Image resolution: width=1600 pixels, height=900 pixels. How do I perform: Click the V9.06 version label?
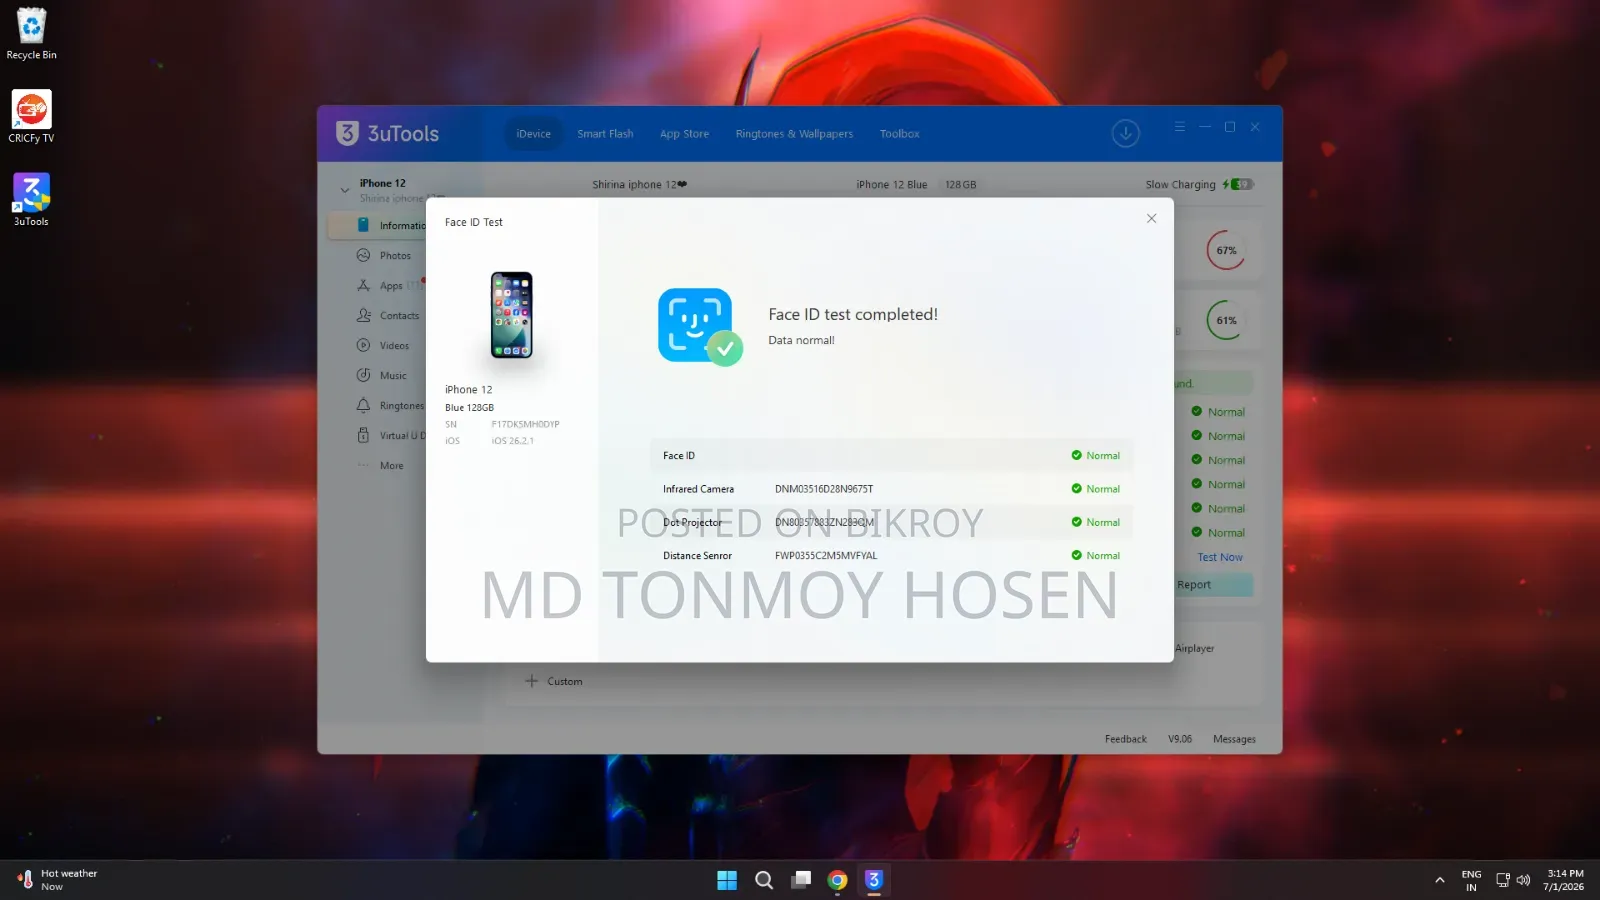click(x=1180, y=739)
